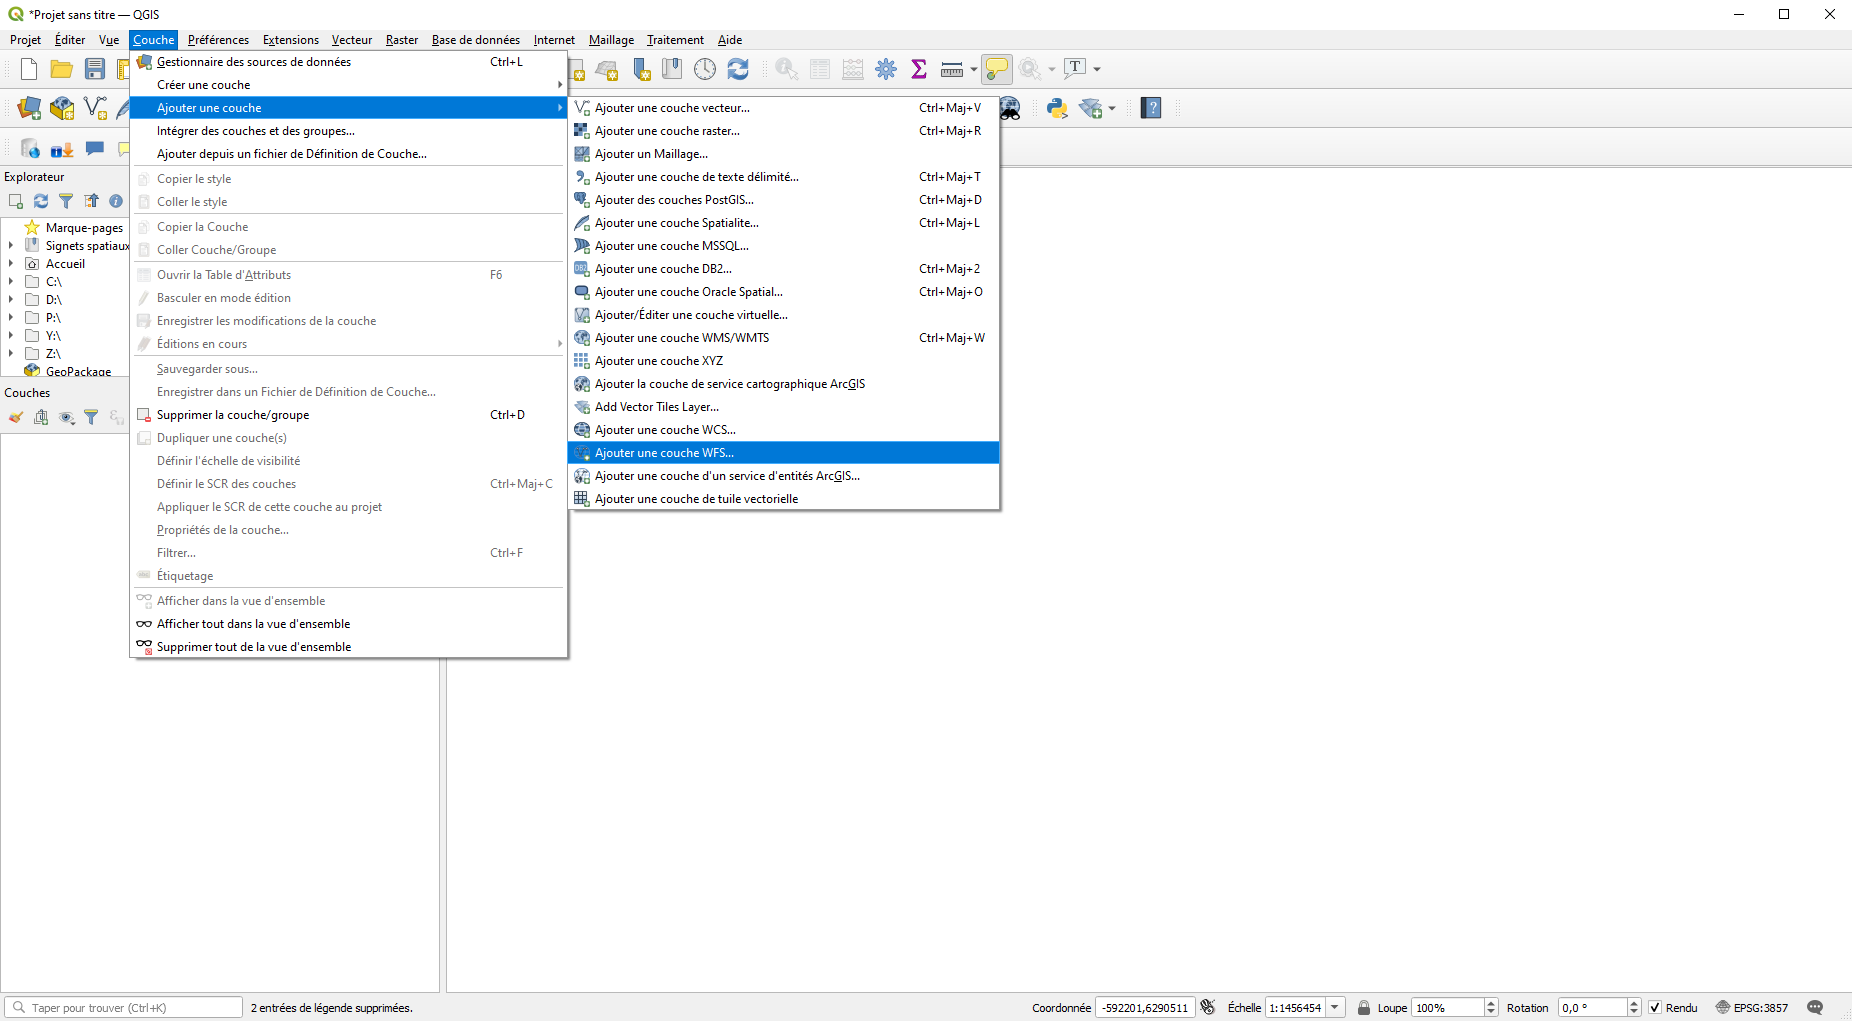Click the help contents question mark icon
The height and width of the screenshot is (1021, 1852).
[1151, 108]
